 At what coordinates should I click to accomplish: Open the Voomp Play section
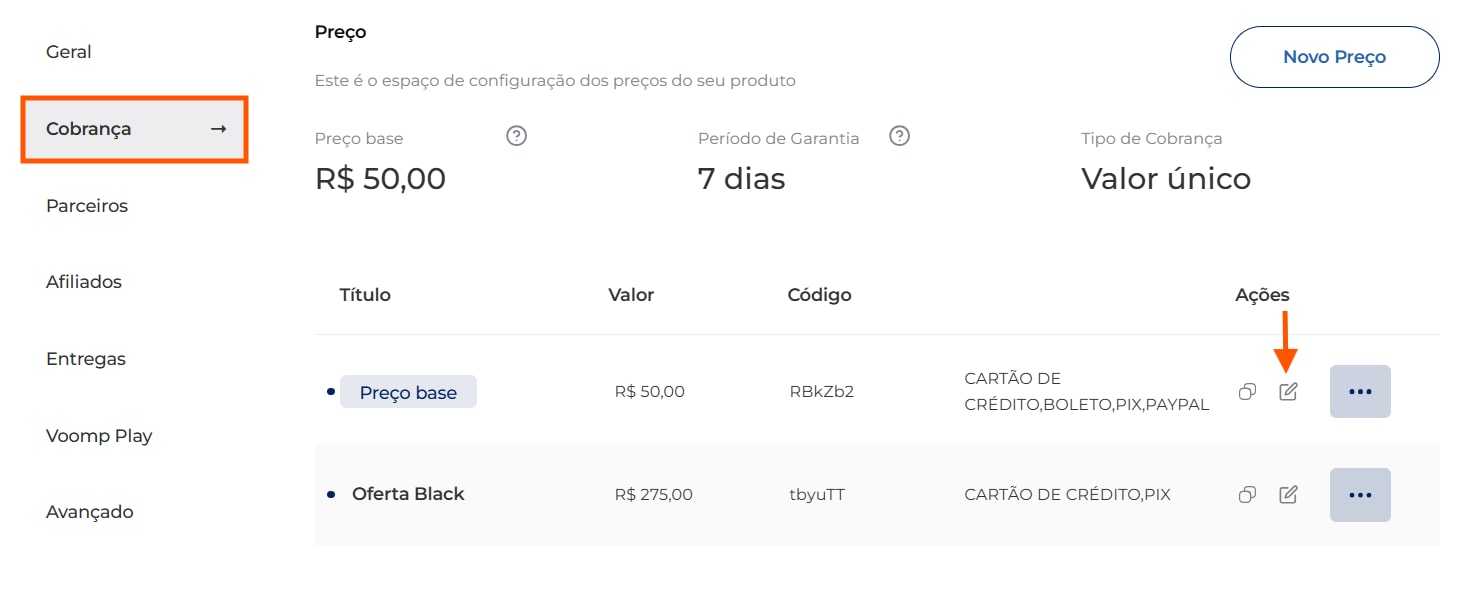pos(99,436)
